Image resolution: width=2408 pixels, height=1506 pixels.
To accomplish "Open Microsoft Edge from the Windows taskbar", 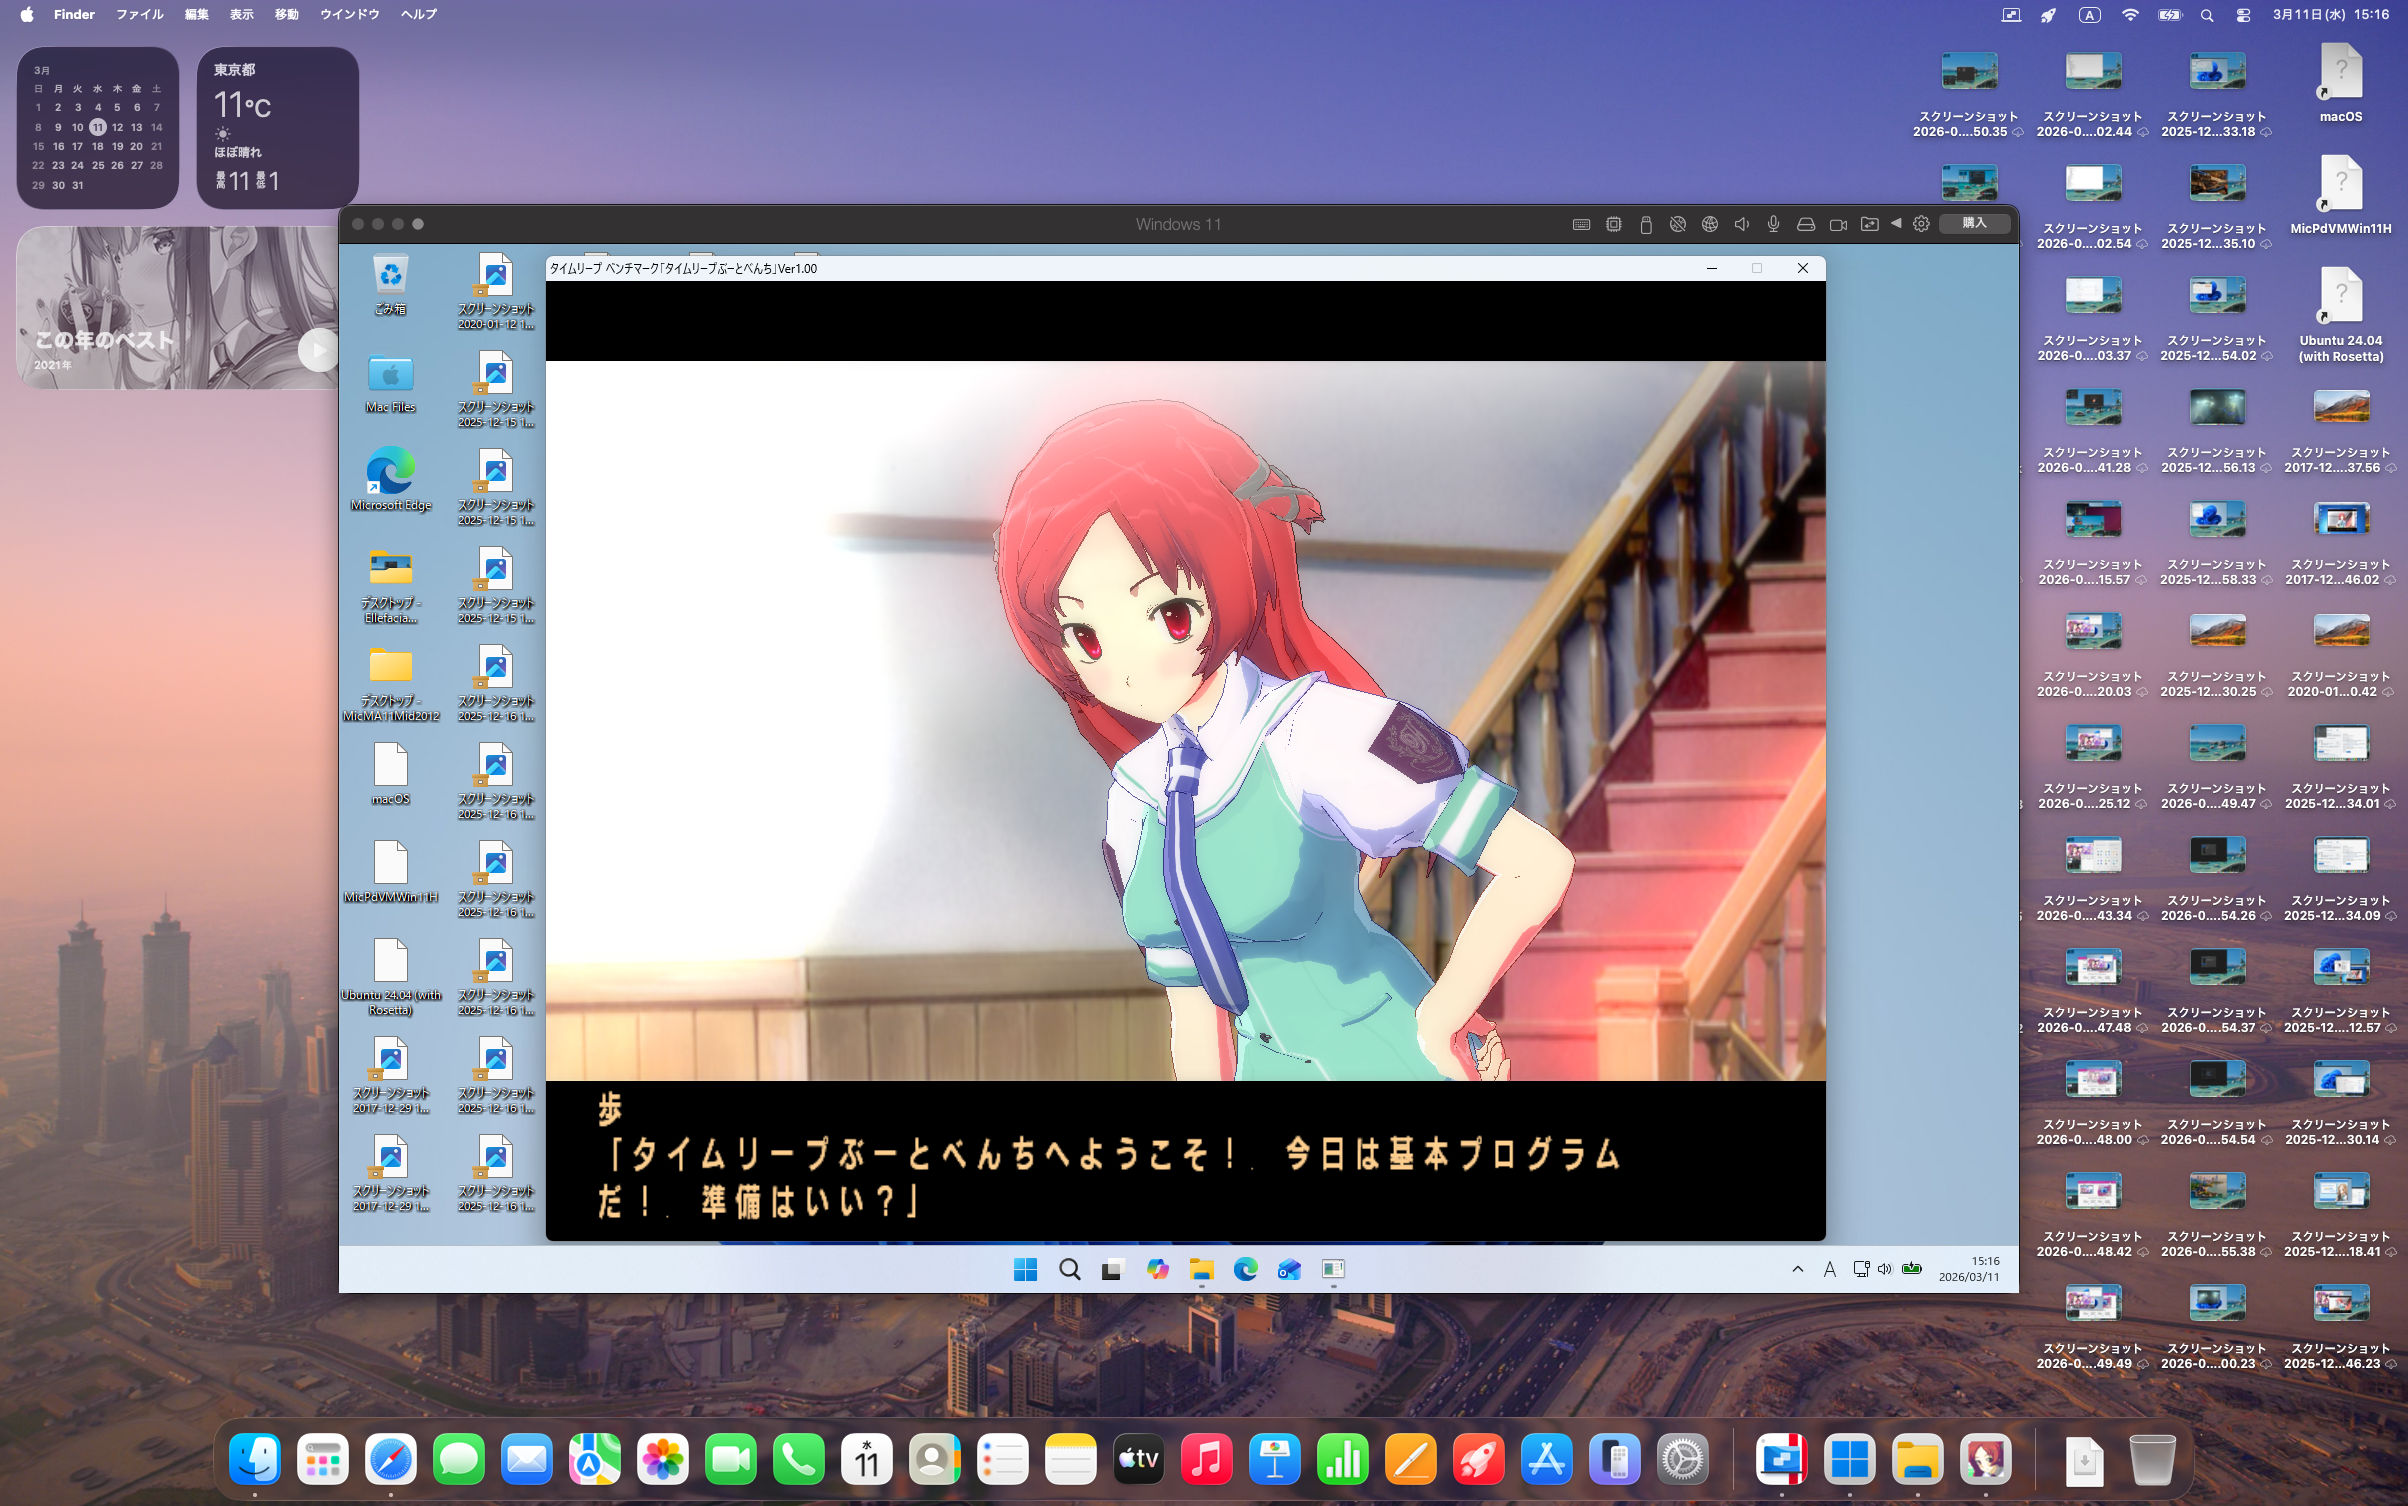I will point(1245,1270).
